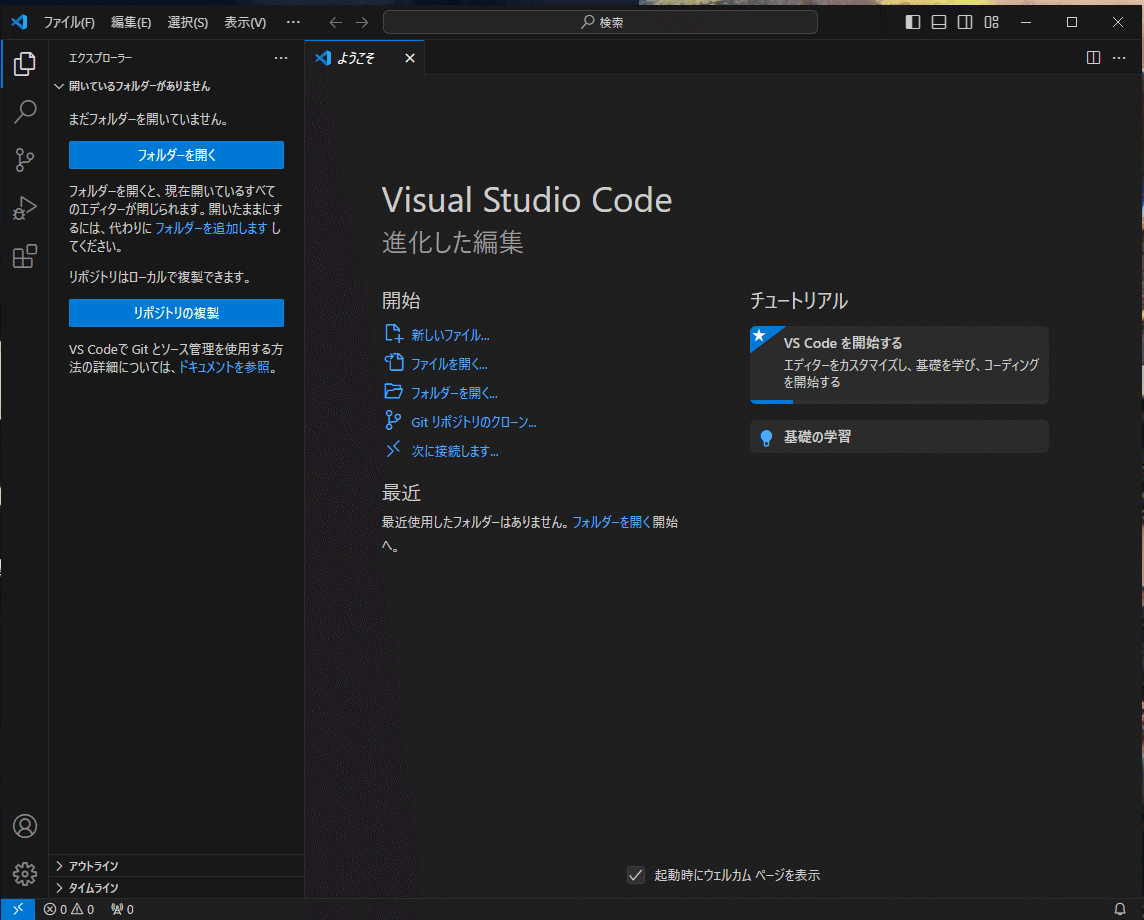Open notifications bell in status bar
1144x920 pixels.
point(1119,909)
